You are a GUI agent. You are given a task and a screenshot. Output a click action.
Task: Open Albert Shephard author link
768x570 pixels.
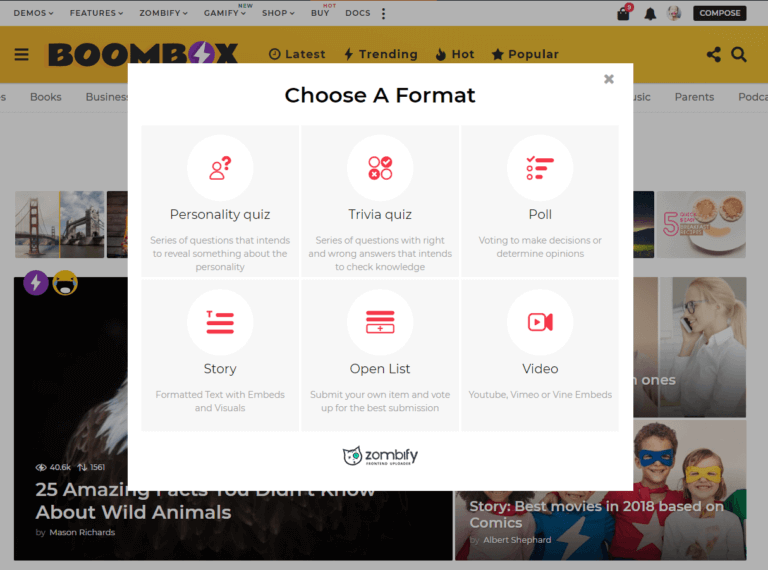tap(517, 540)
